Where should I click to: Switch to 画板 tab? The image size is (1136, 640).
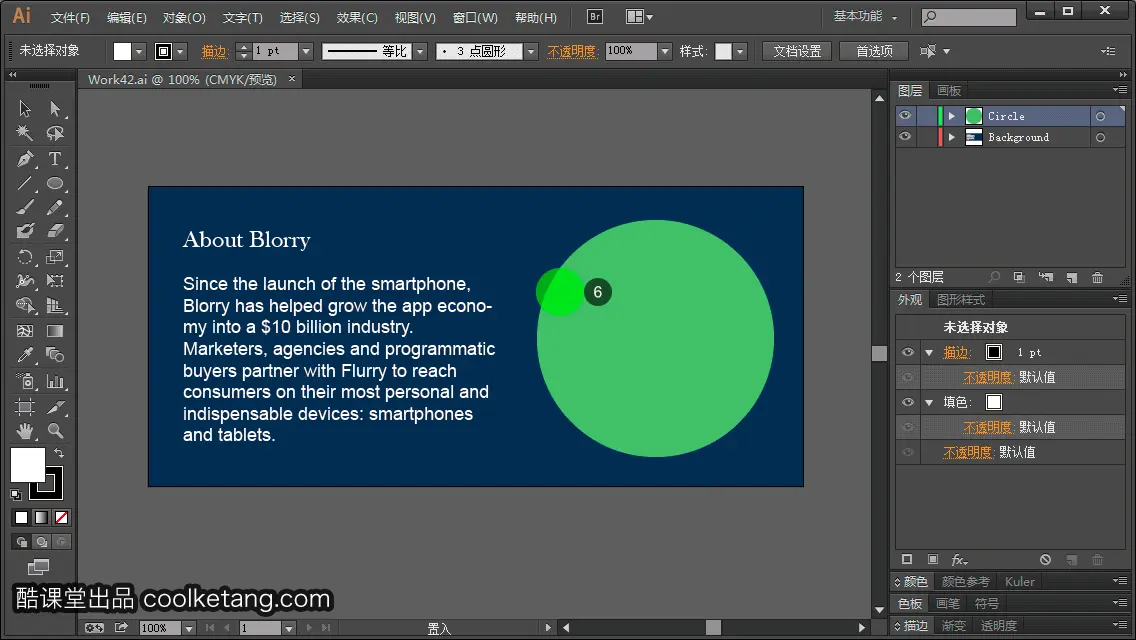pos(948,91)
